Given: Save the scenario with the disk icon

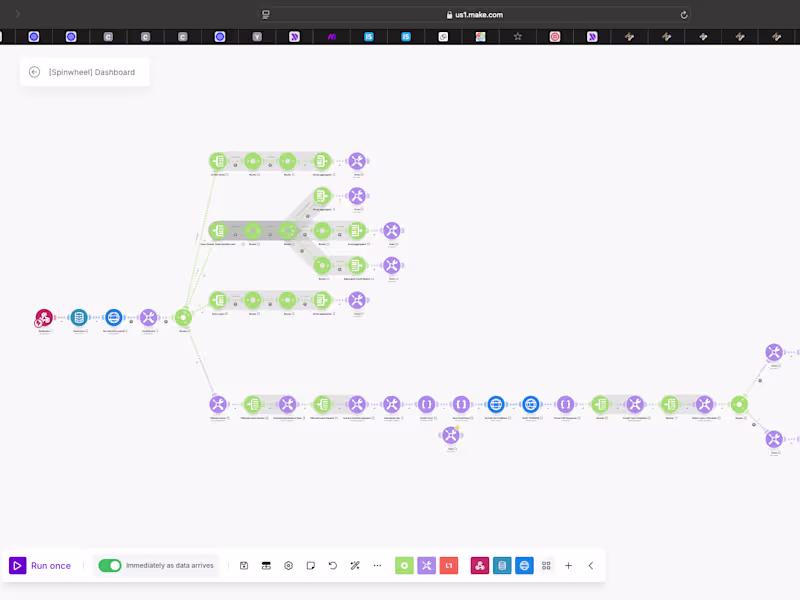Looking at the screenshot, I should coord(244,565).
